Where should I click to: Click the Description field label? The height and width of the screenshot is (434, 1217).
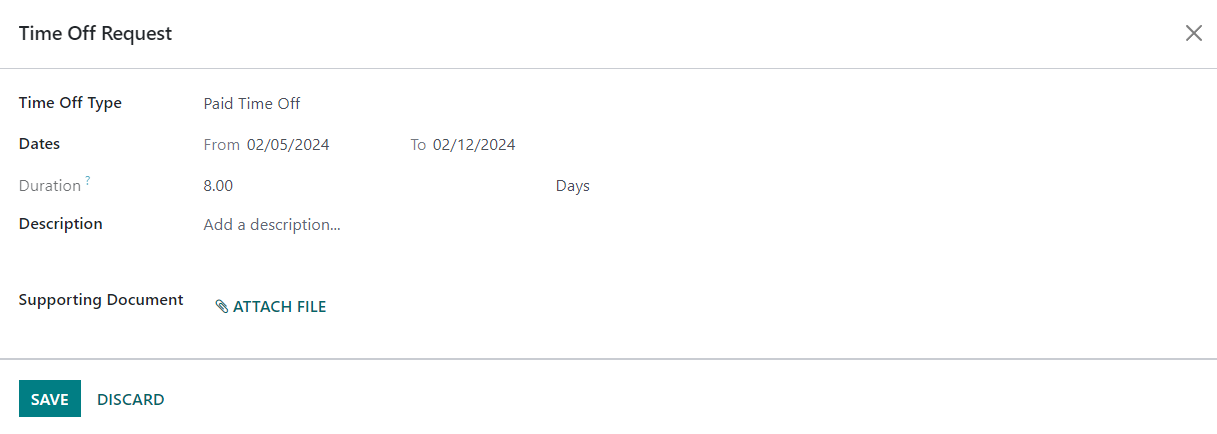(x=61, y=224)
